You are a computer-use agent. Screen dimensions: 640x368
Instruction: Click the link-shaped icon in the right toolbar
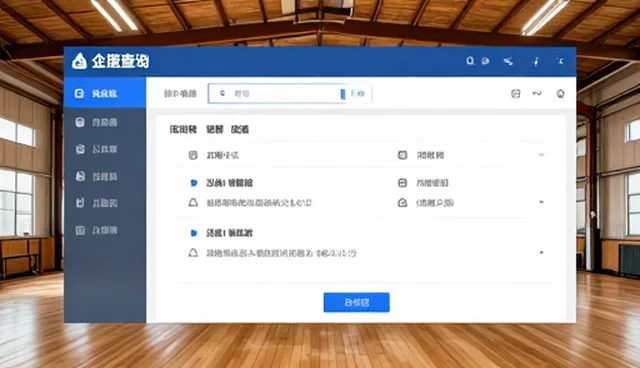pyautogui.click(x=537, y=94)
